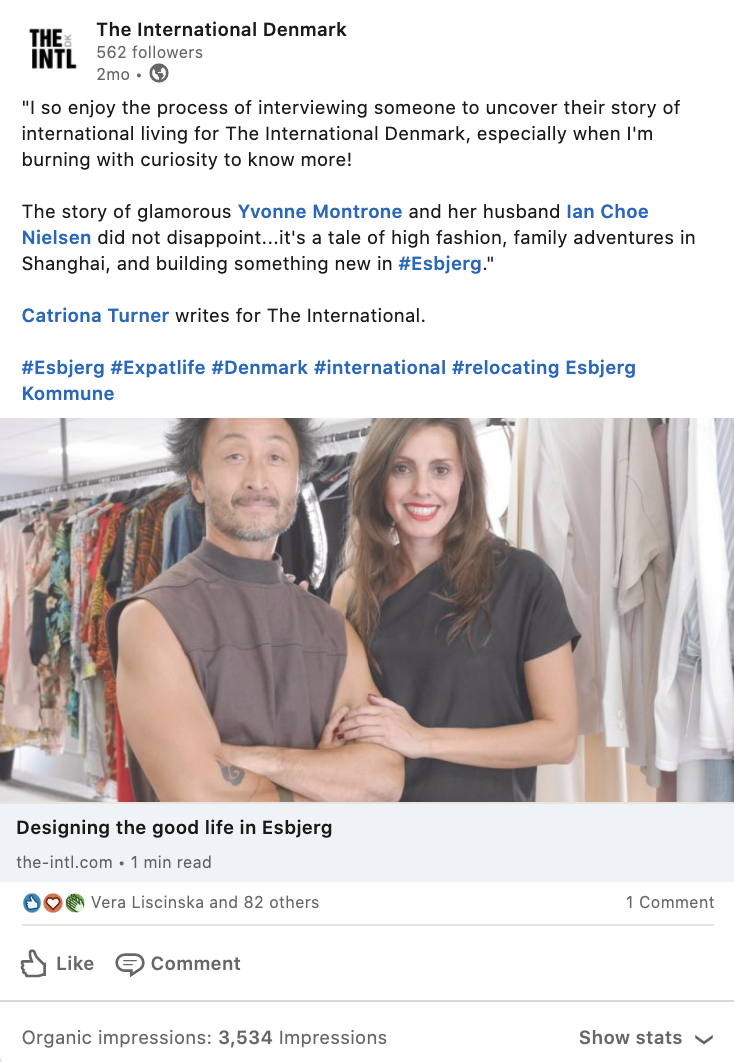Click the speech bubble Comment icon
The image size is (734, 1062).
[x=129, y=964]
